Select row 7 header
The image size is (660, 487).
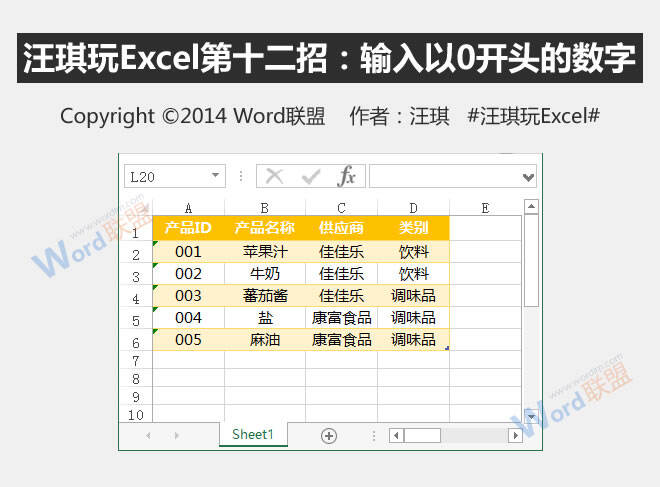coord(136,360)
